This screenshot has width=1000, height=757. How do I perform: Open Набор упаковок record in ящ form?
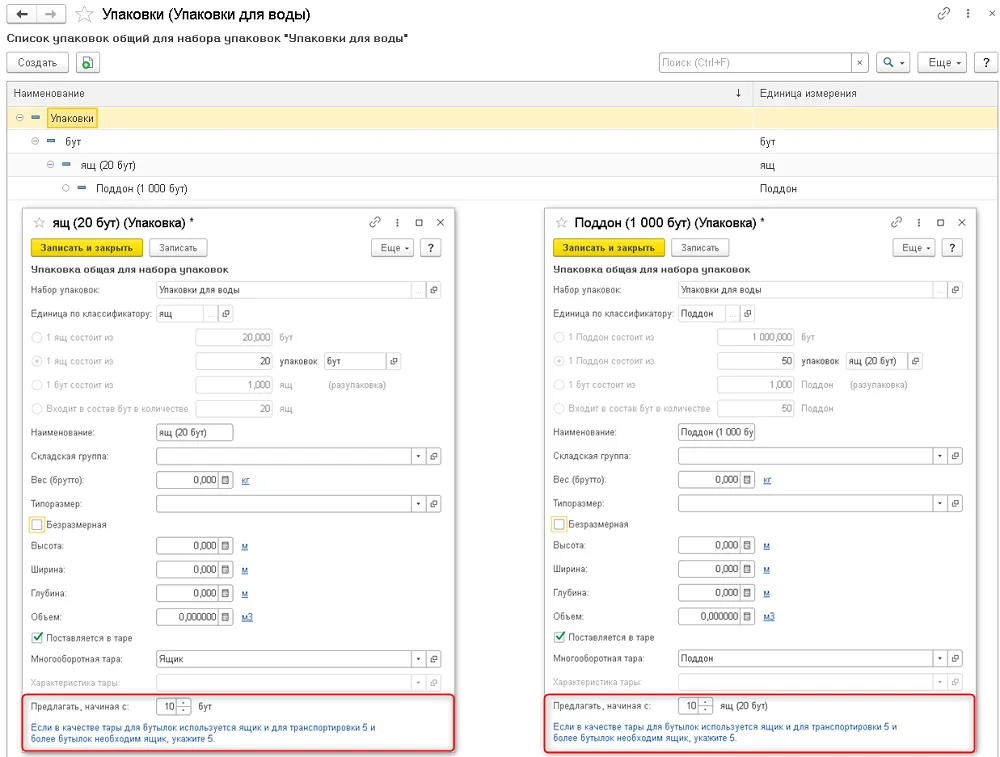(x=434, y=290)
